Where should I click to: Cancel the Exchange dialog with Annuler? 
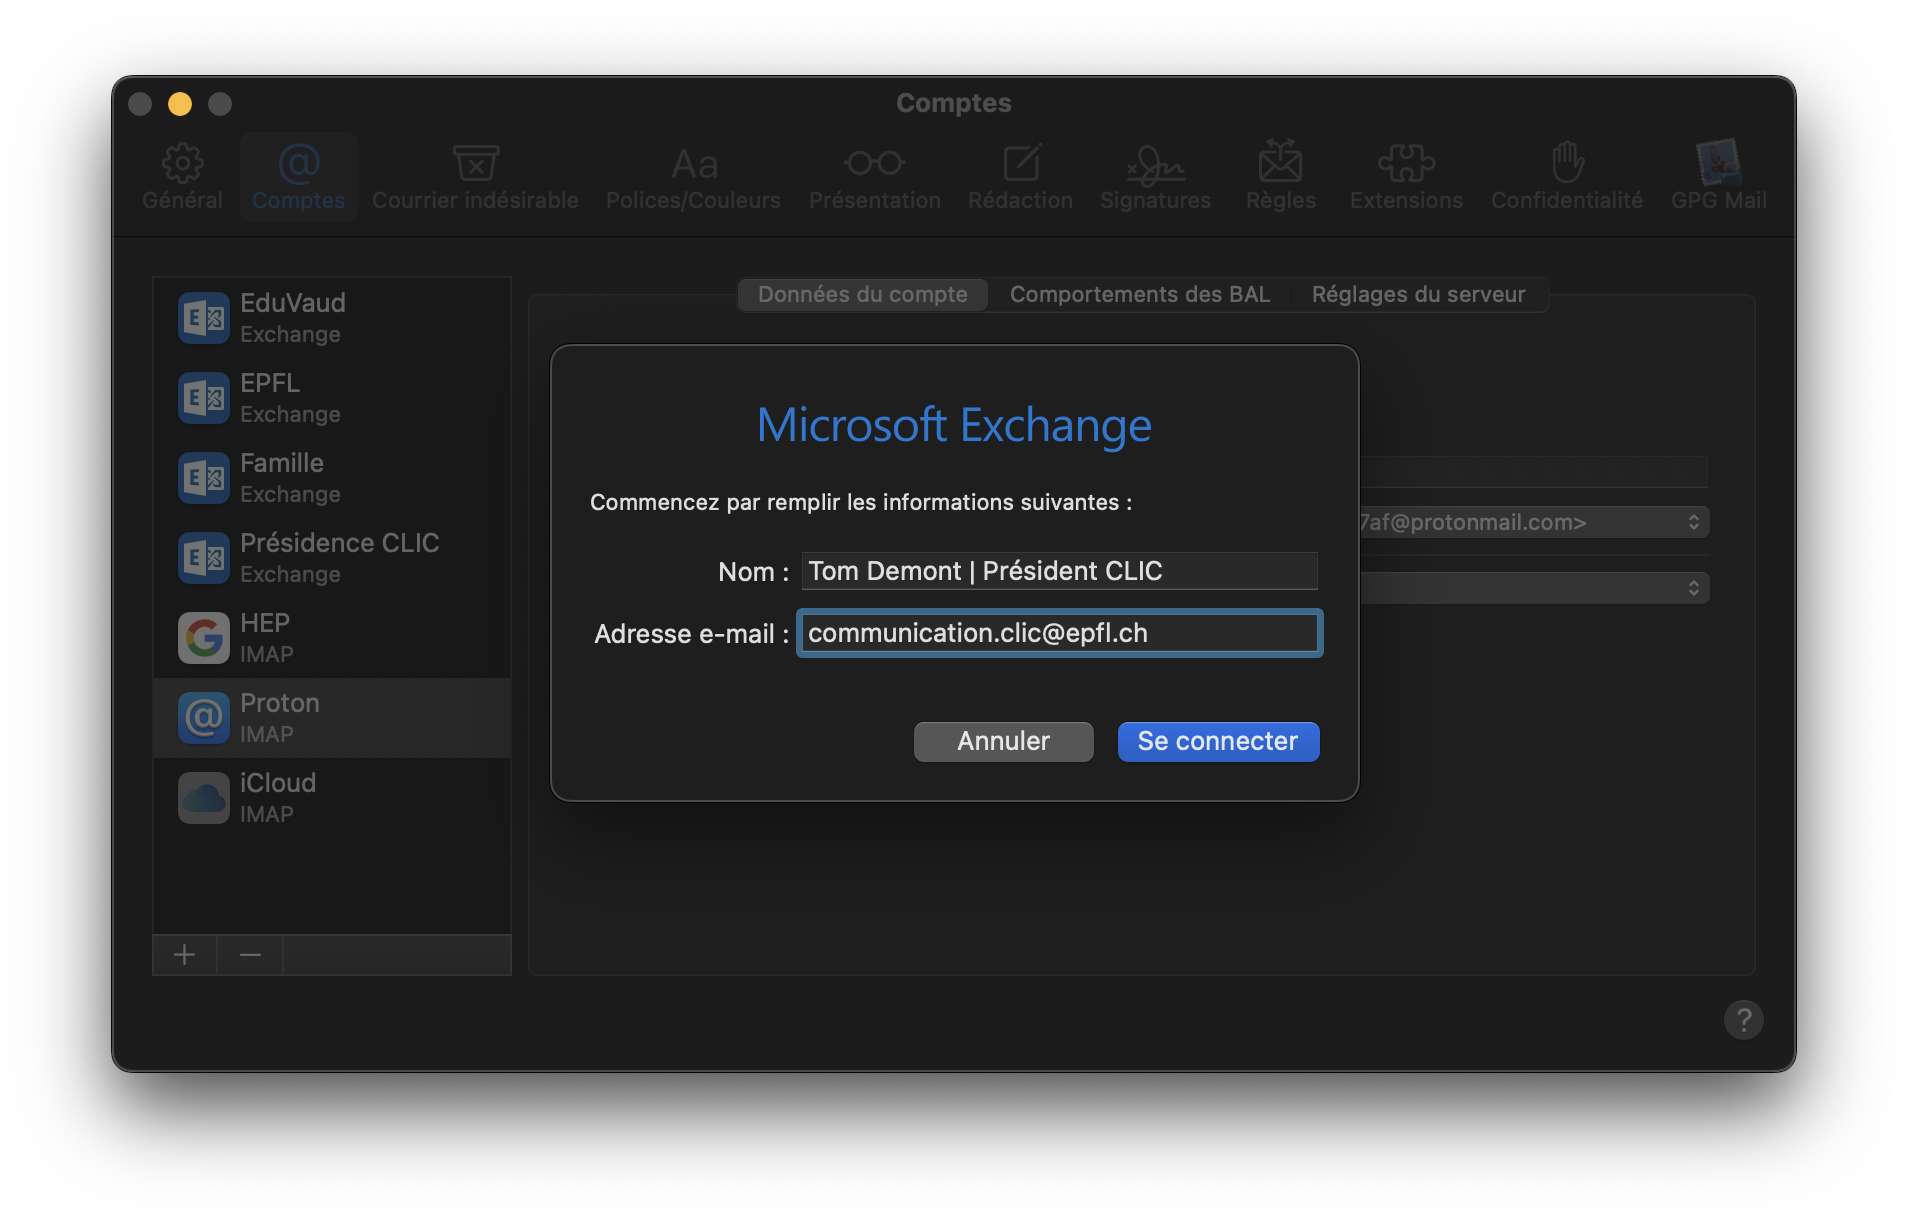[1003, 742]
